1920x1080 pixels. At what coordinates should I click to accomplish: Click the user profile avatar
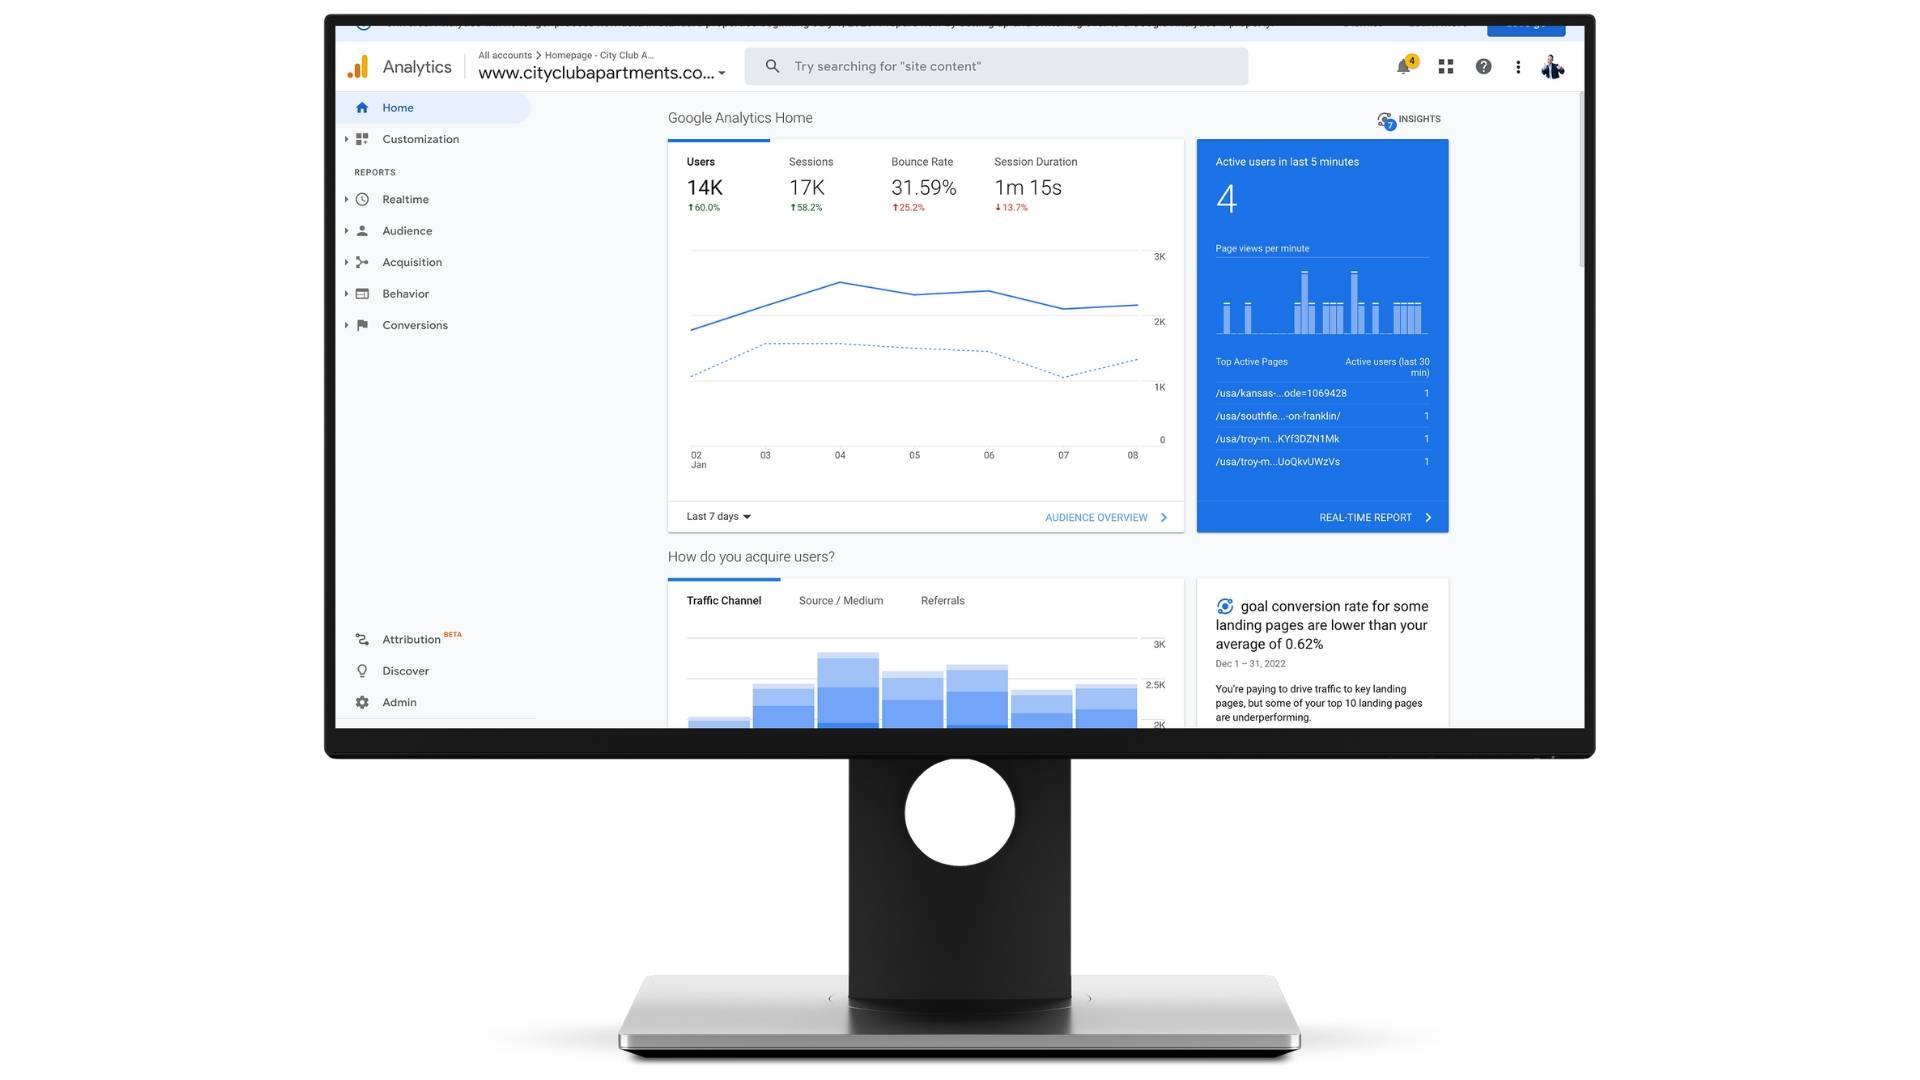pyautogui.click(x=1552, y=67)
